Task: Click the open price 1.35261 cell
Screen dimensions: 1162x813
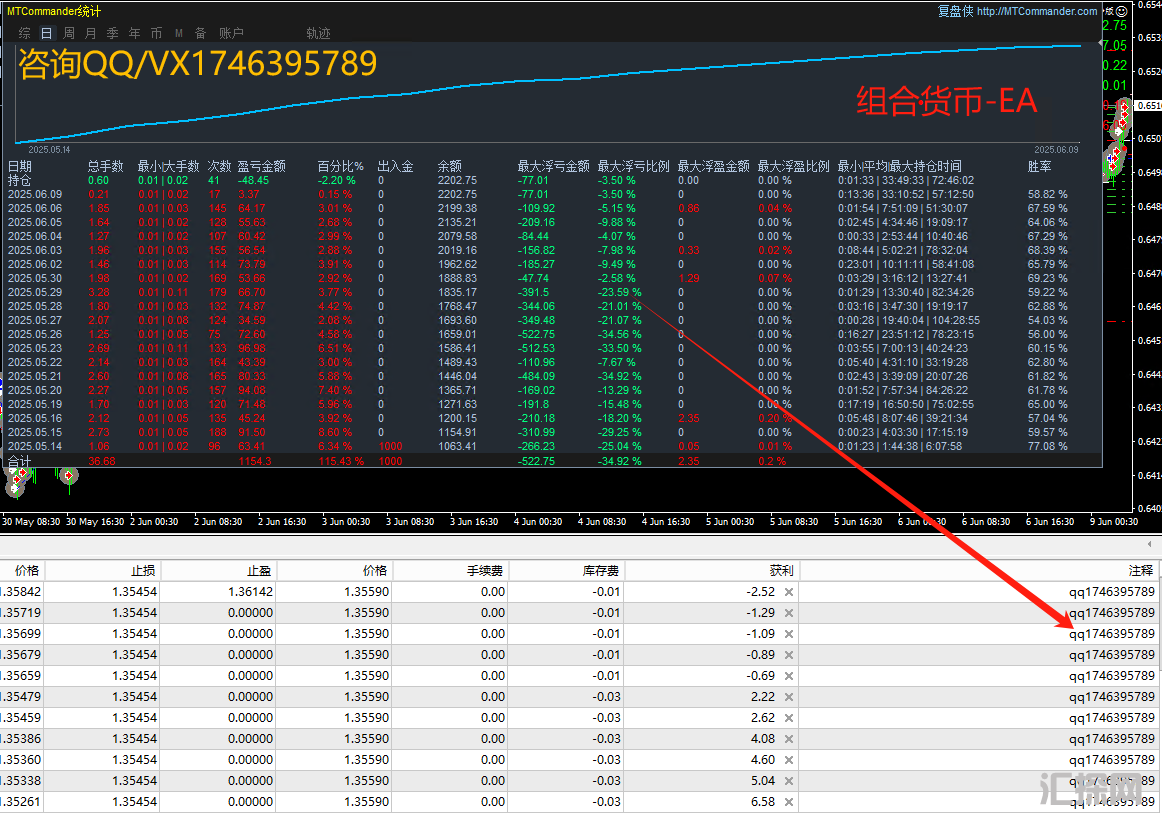Action: [x=21, y=802]
